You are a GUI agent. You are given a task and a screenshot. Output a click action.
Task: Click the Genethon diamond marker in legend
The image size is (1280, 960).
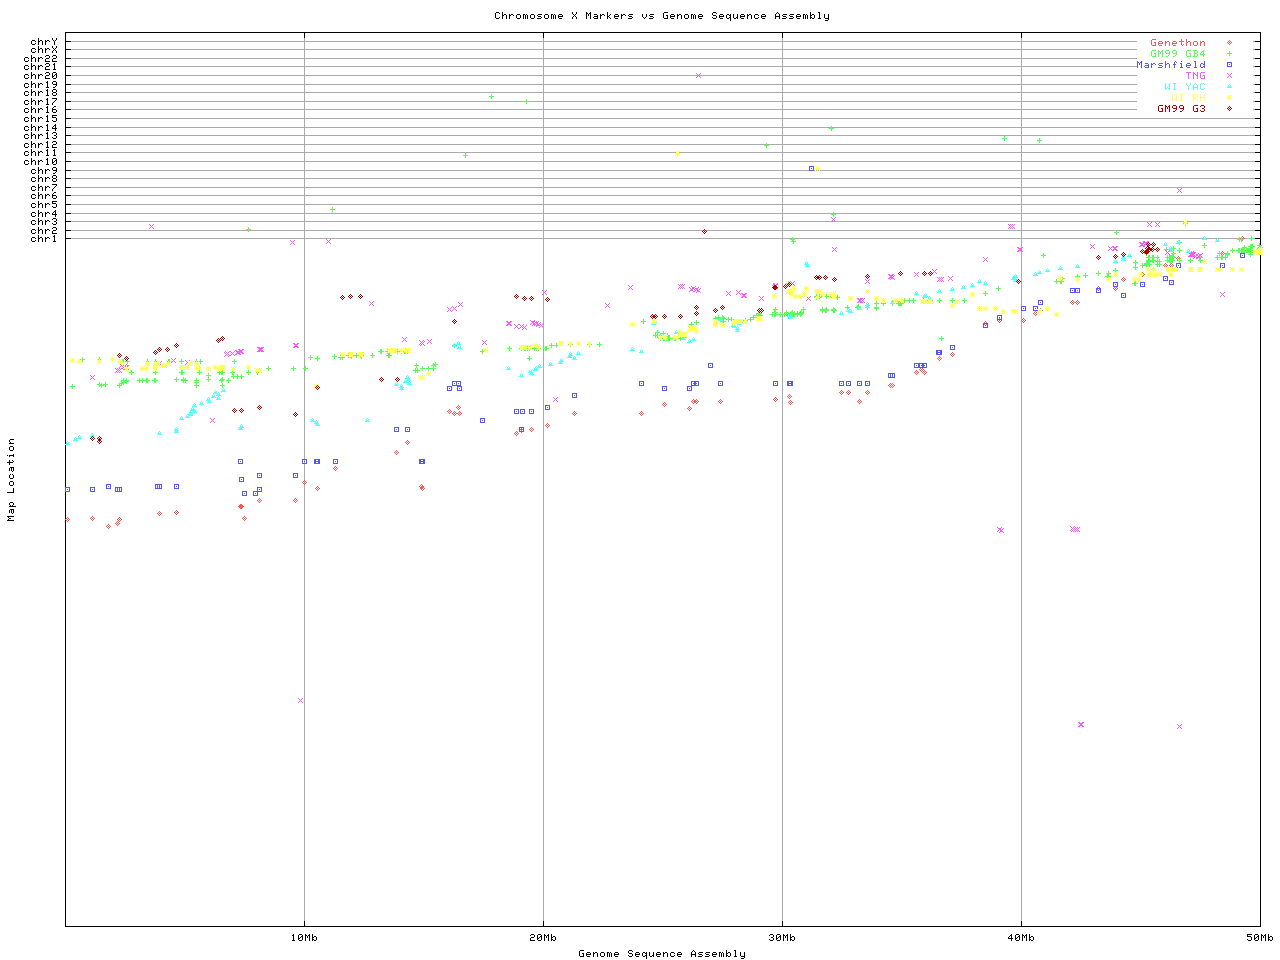(x=1229, y=43)
